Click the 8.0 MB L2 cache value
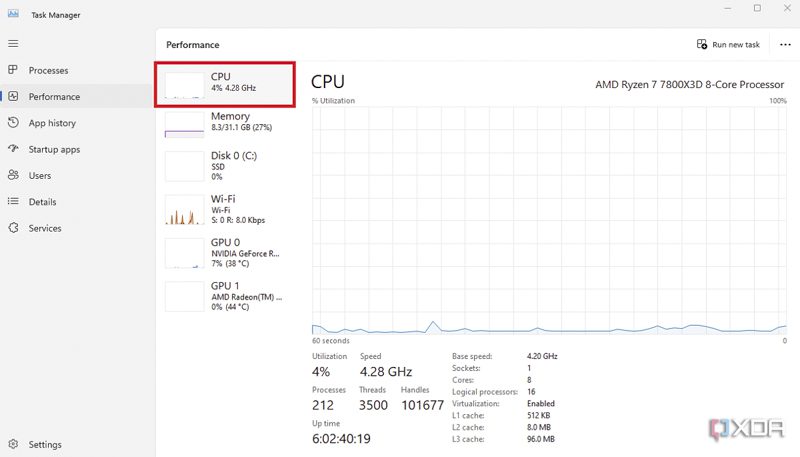This screenshot has height=457, width=800. tap(539, 427)
